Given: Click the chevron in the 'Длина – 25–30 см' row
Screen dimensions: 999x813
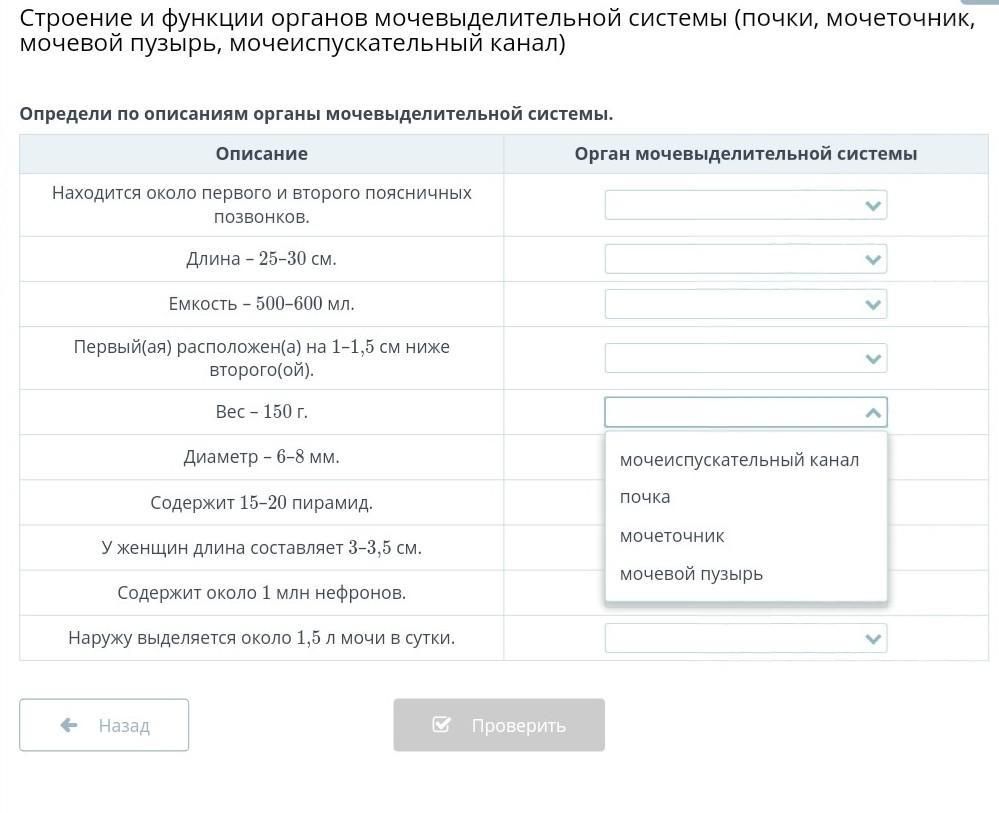Looking at the screenshot, I should [873, 260].
